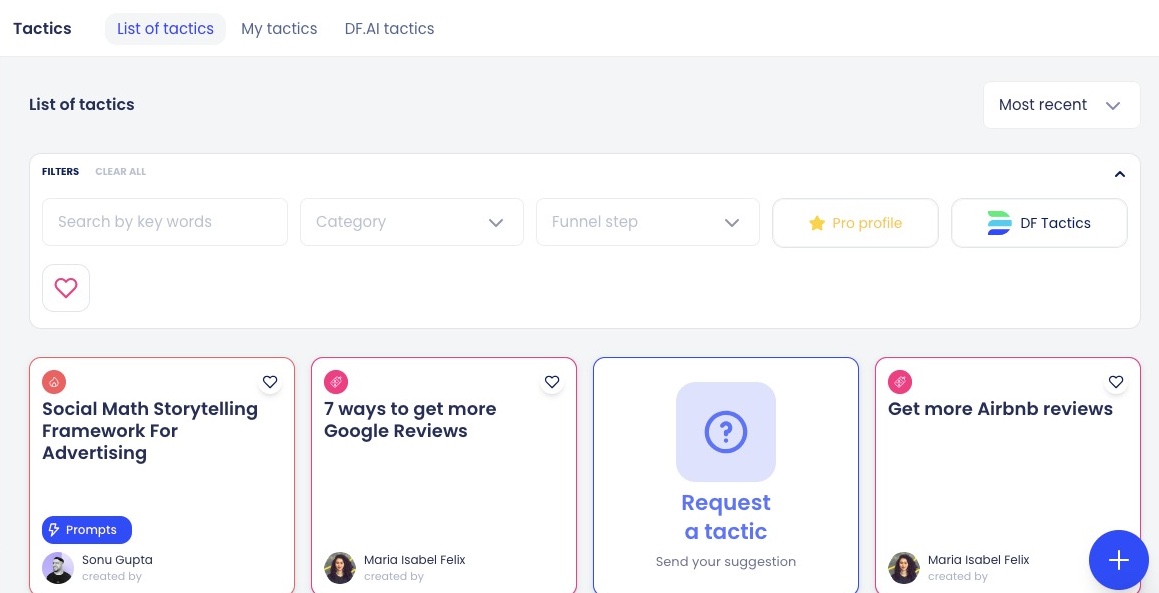The image size is (1159, 593).
Task: Switch to the My tactics tab
Action: pos(279,28)
